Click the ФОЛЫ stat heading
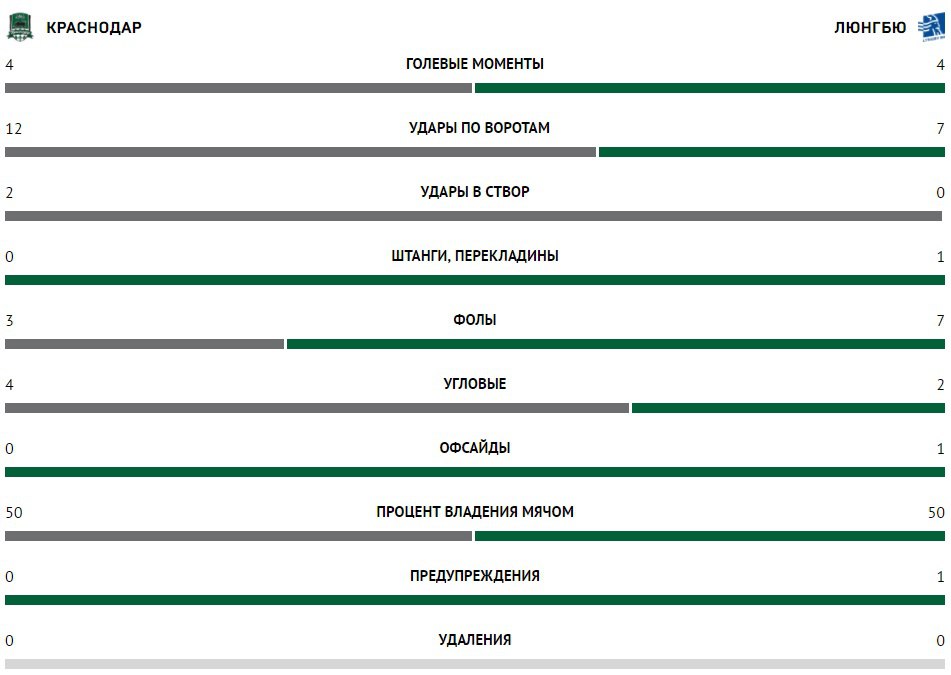 point(475,320)
